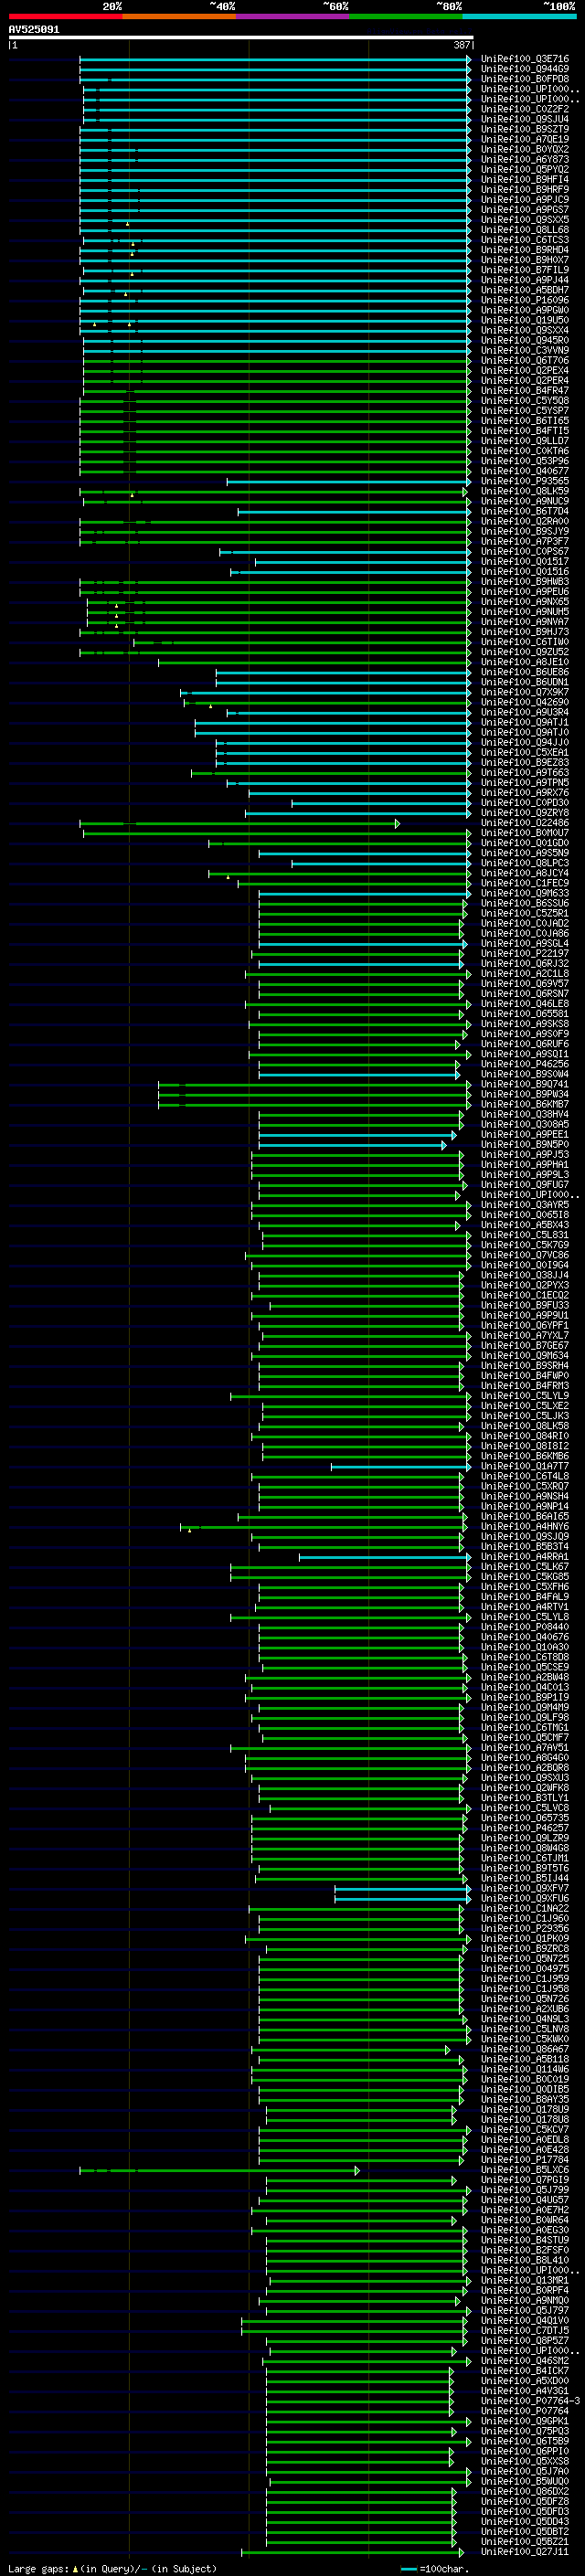
Task: Click the cyan alignment bar for UniRef100_A4RRA1
Action: [384, 1557]
